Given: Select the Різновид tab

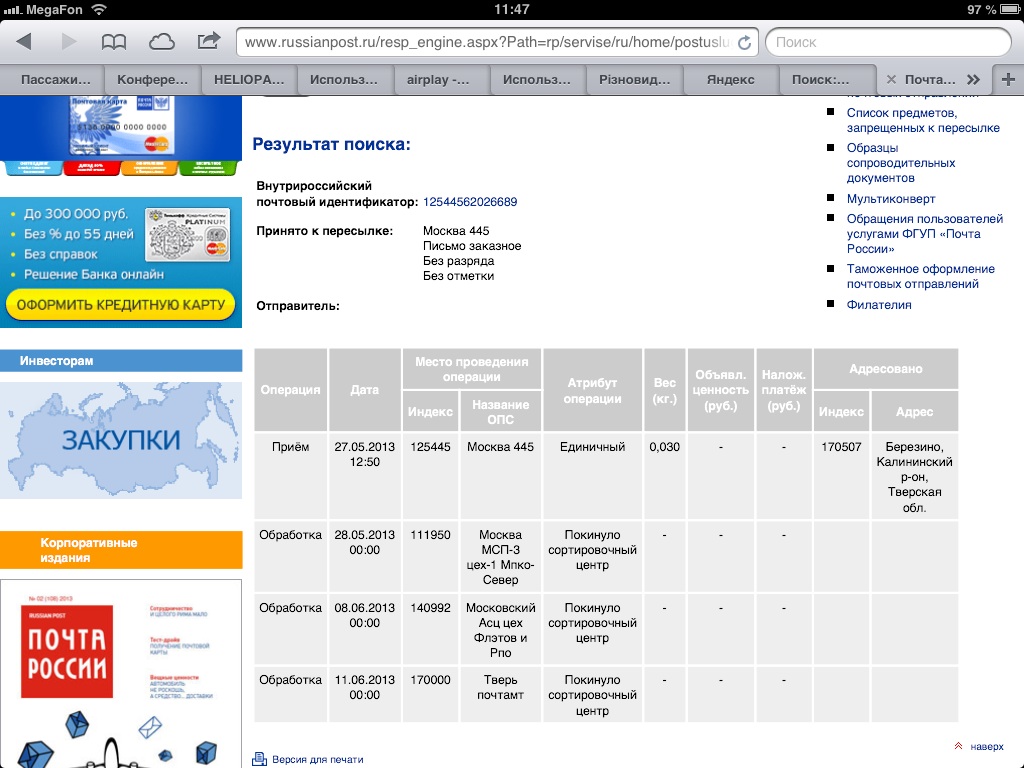Looking at the screenshot, I should tap(634, 80).
